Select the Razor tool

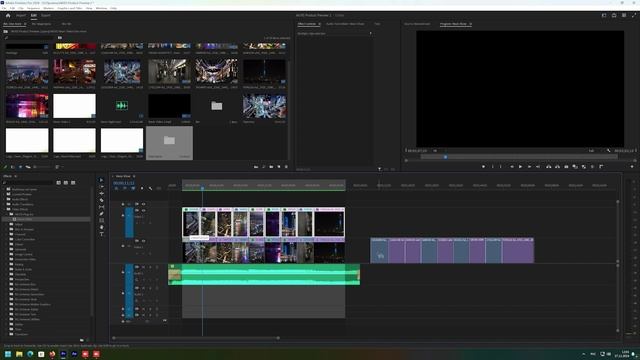(x=101, y=200)
